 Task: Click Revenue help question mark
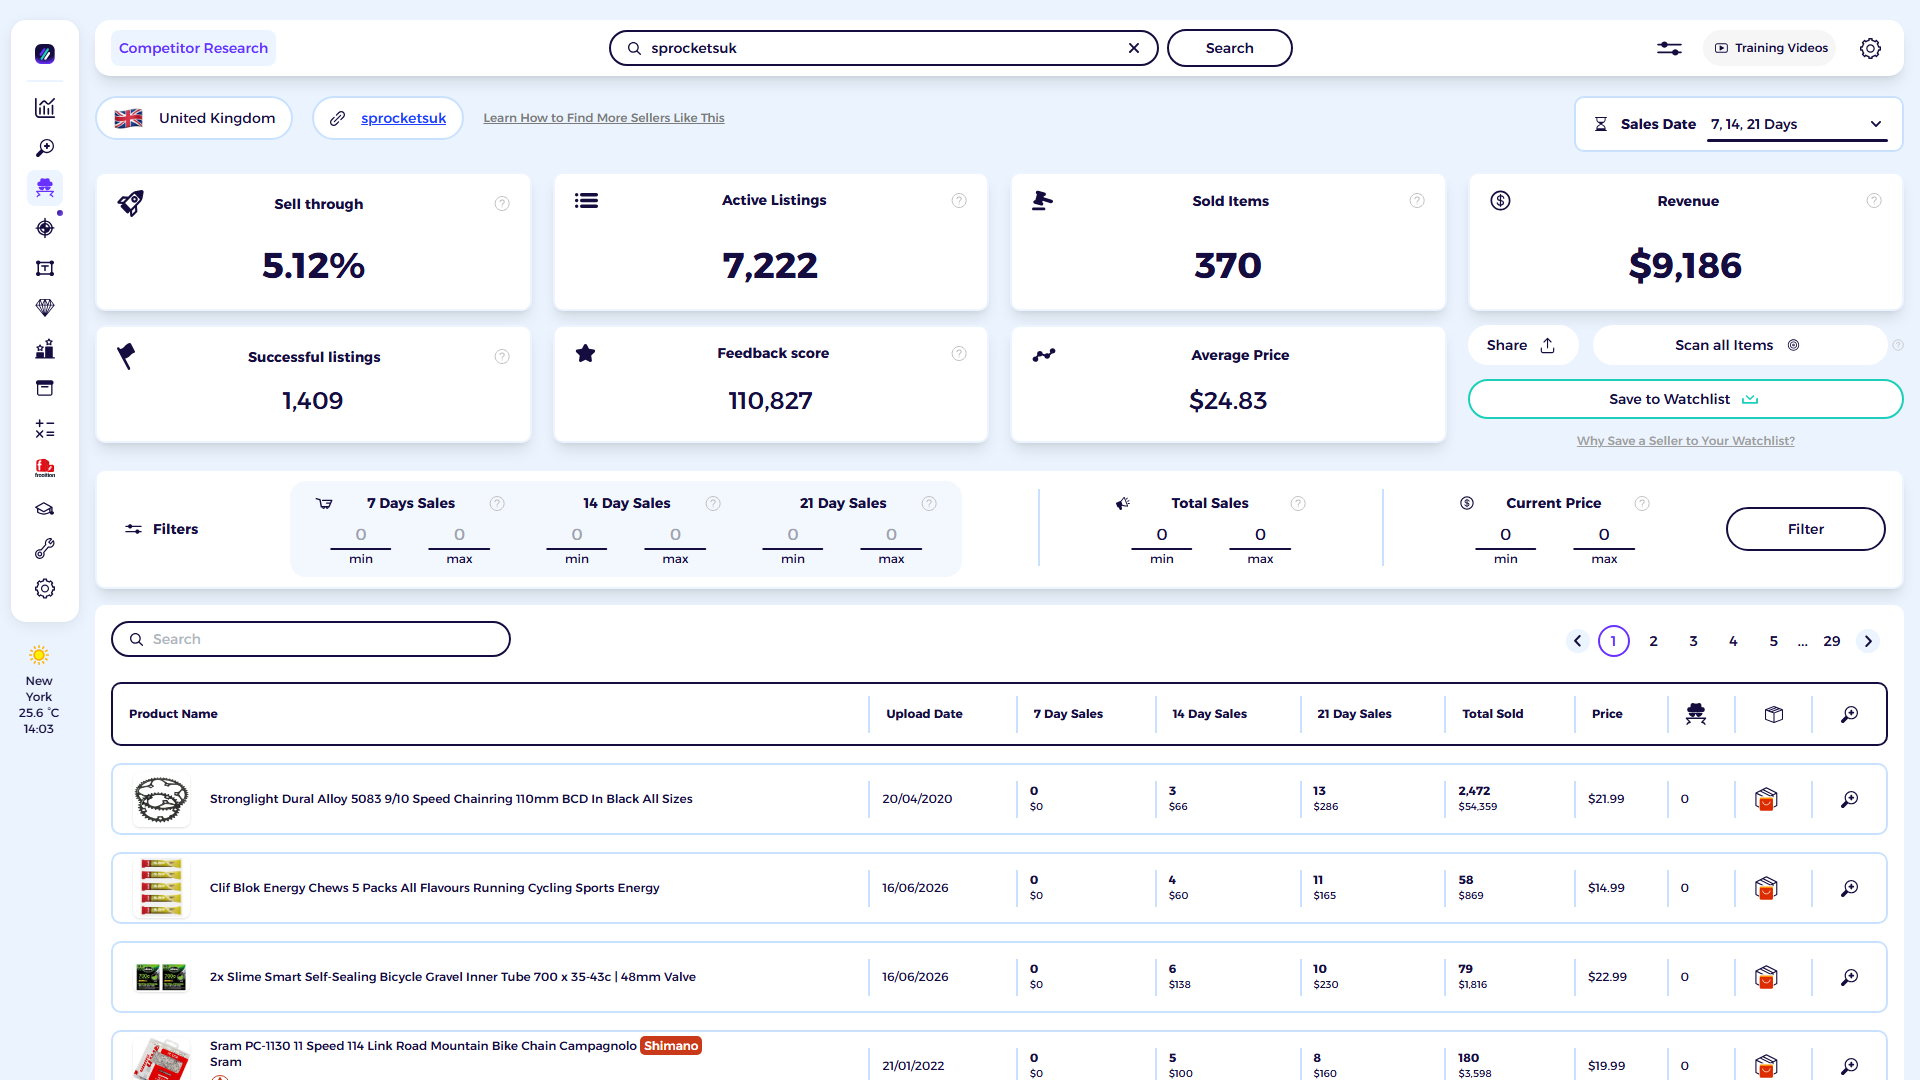coord(1874,201)
